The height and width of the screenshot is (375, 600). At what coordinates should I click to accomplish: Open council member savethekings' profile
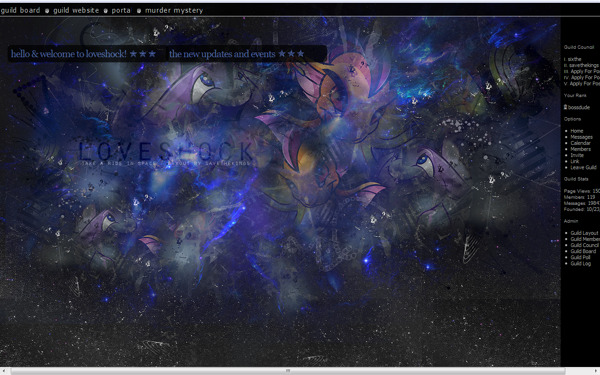[584, 65]
